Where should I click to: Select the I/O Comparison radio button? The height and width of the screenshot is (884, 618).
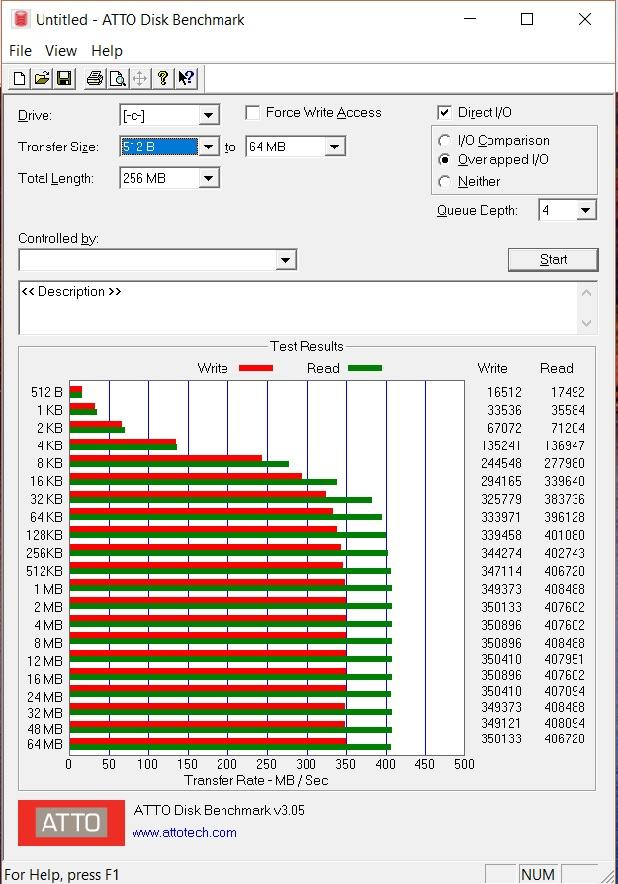click(444, 140)
